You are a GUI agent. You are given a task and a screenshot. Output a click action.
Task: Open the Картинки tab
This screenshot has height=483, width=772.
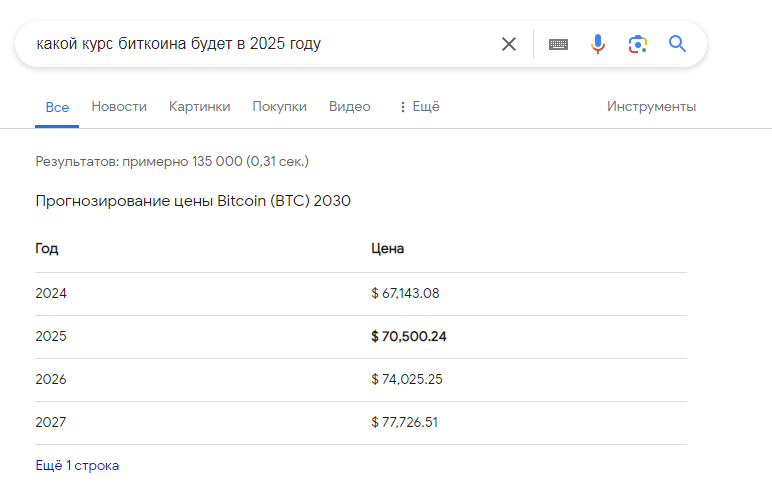[x=199, y=106]
